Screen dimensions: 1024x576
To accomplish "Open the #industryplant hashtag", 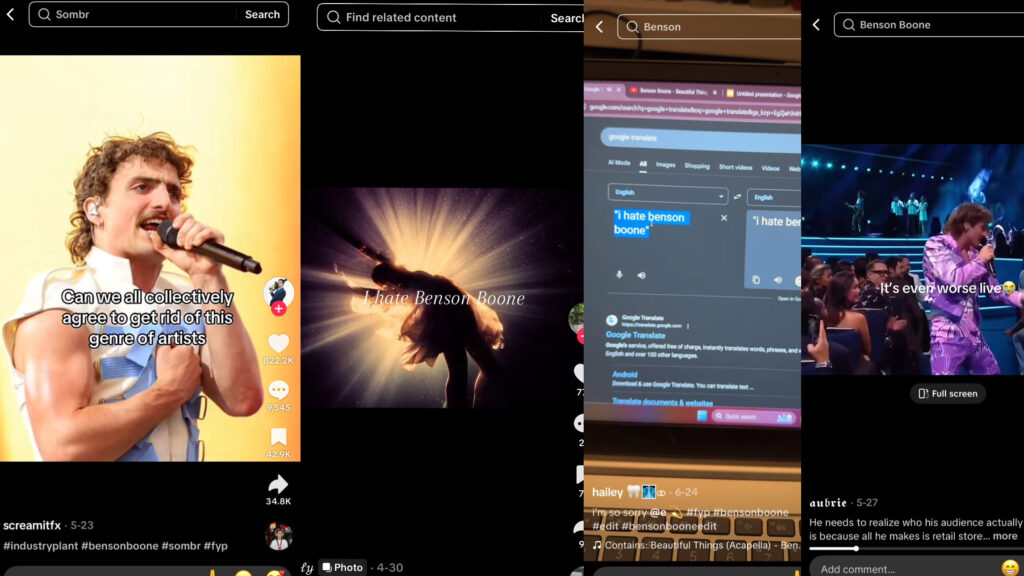I will click(x=40, y=546).
